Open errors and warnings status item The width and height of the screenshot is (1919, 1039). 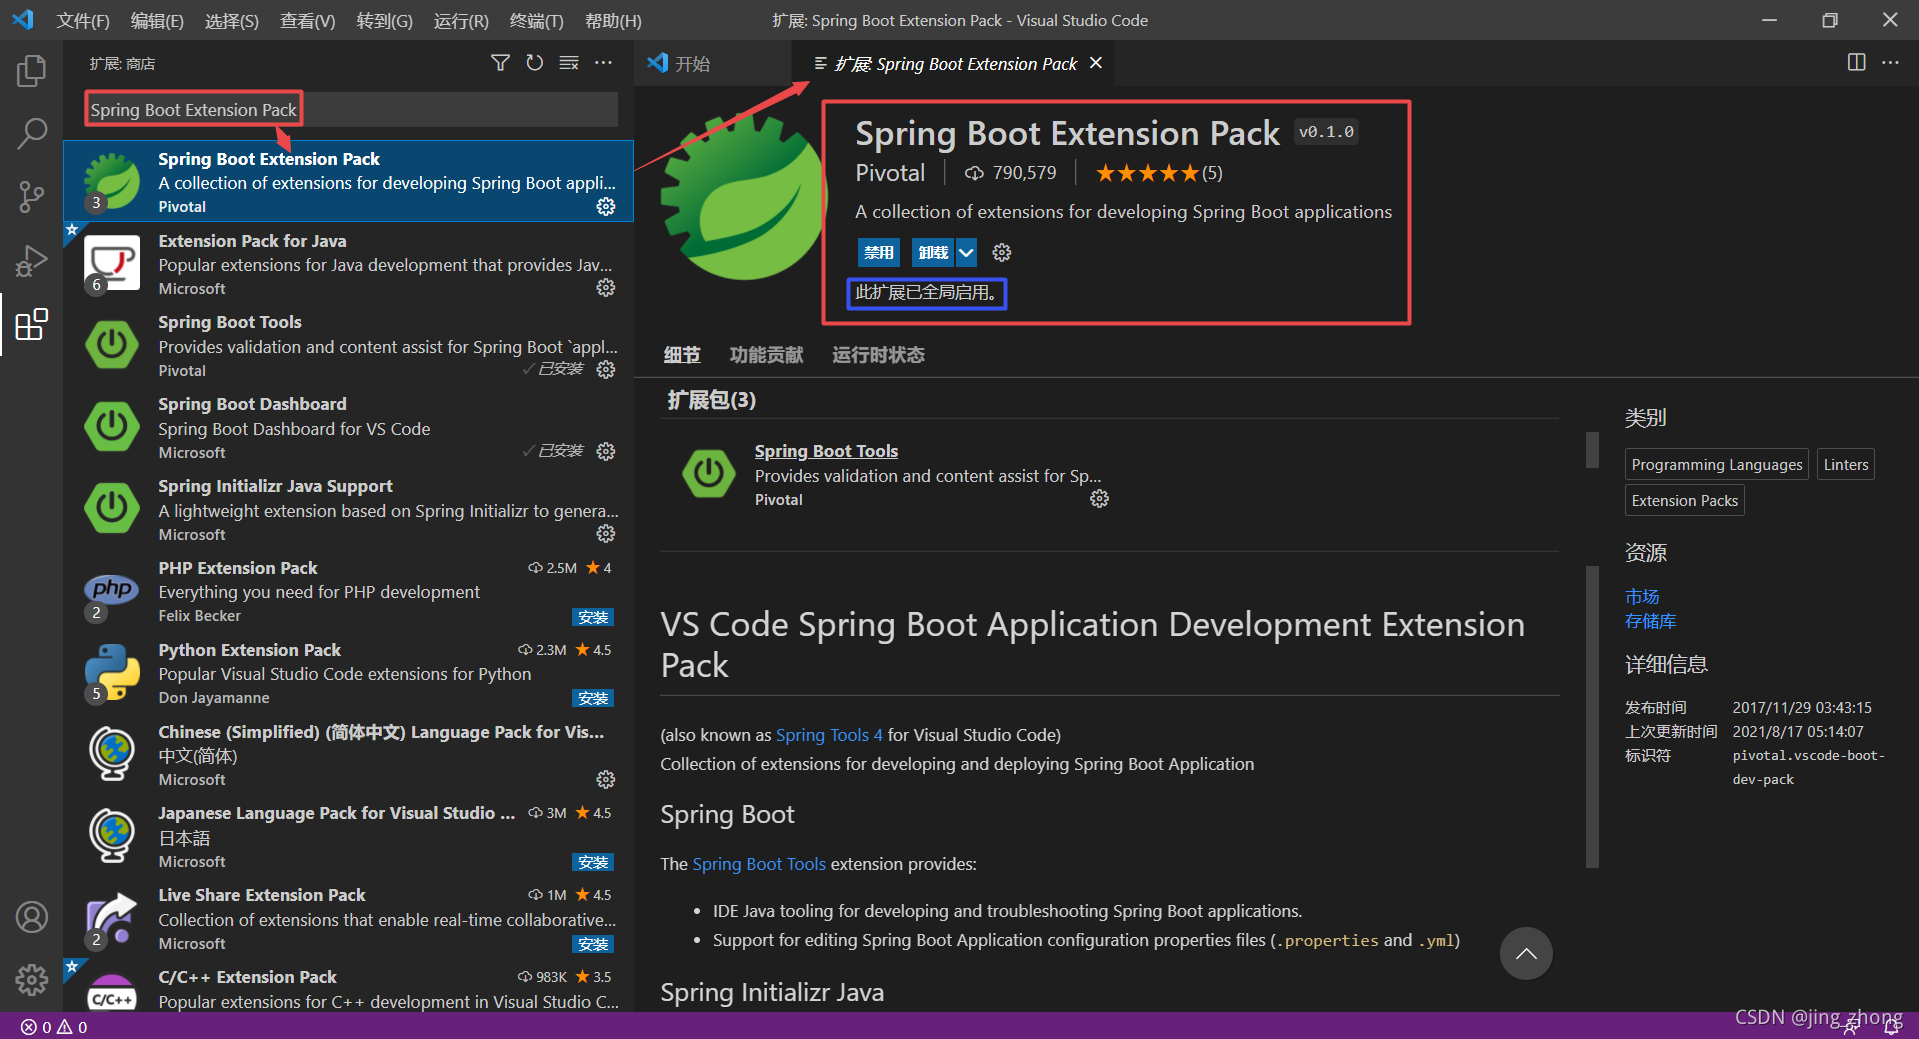click(55, 1027)
